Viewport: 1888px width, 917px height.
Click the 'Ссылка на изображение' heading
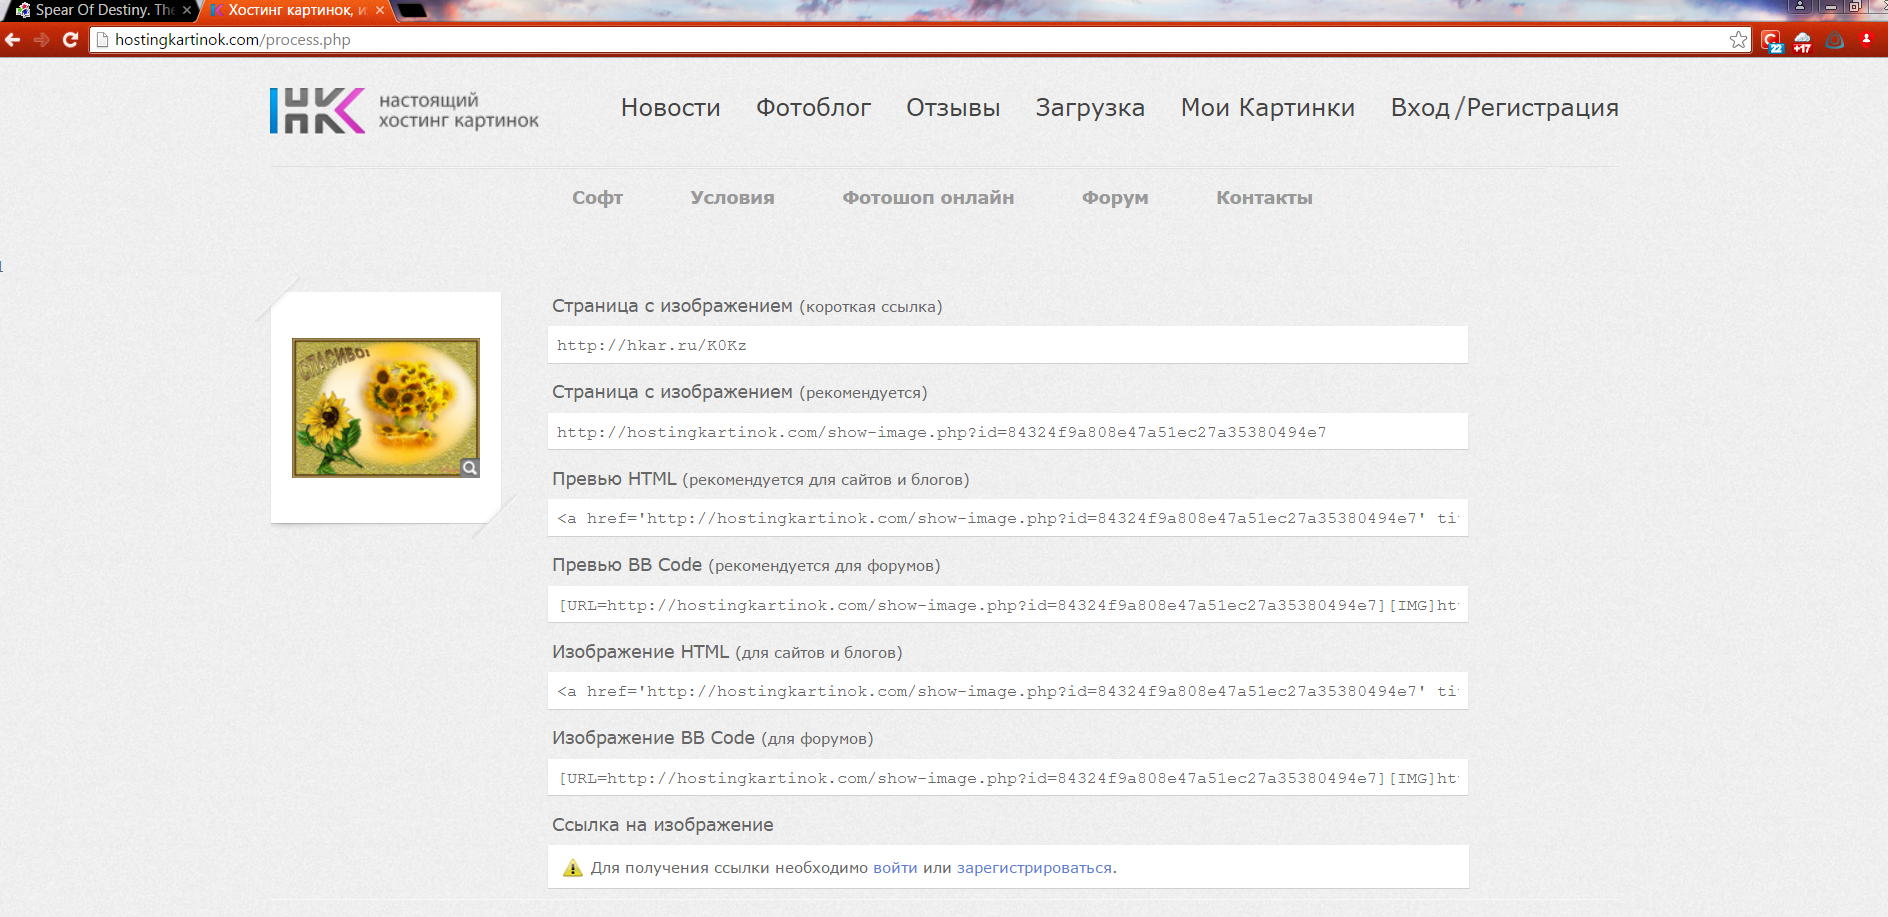(663, 825)
